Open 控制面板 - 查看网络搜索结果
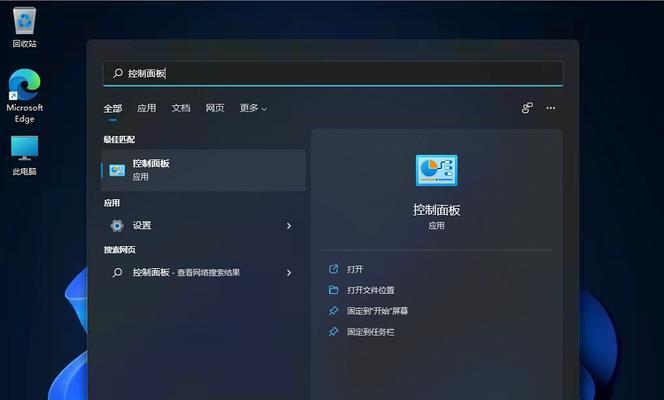 (x=204, y=273)
